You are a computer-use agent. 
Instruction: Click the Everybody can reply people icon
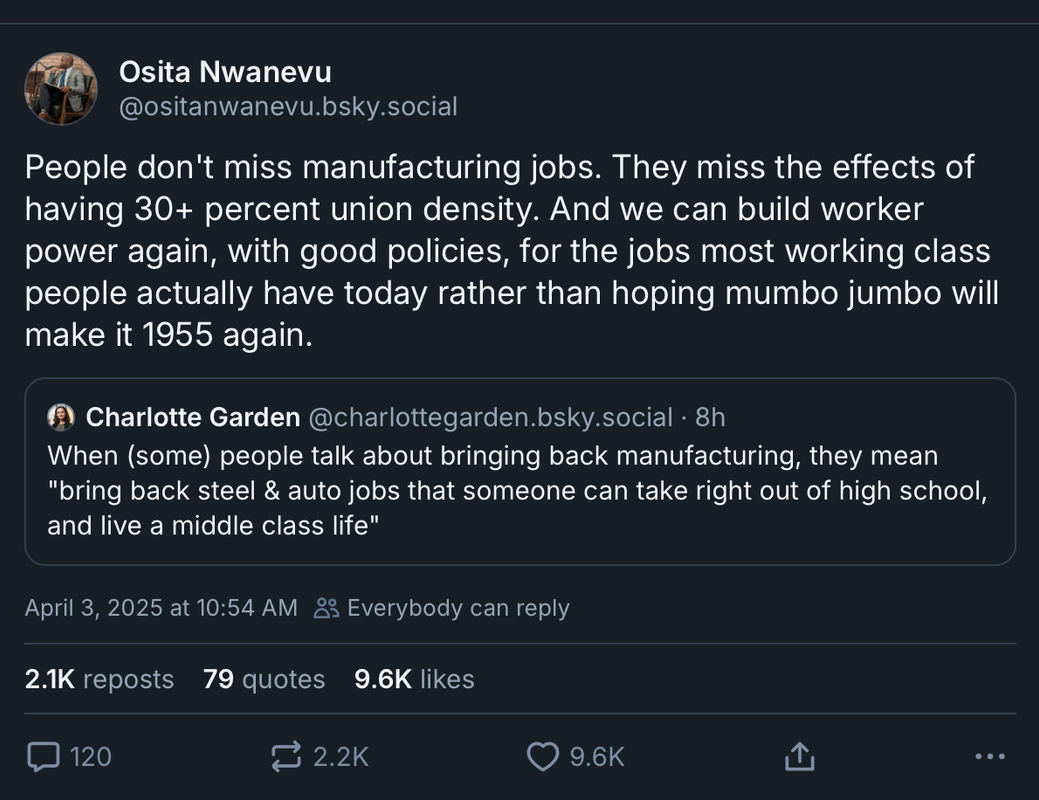point(326,608)
